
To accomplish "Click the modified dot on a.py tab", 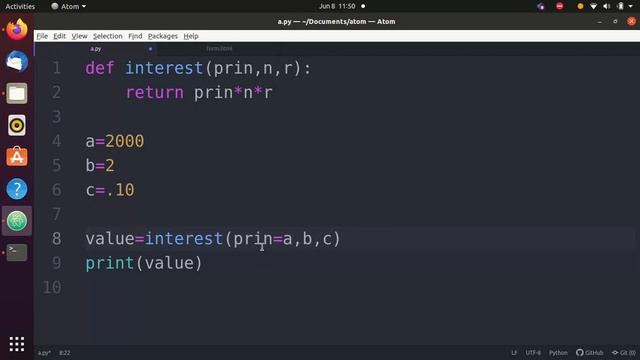I will (150, 49).
